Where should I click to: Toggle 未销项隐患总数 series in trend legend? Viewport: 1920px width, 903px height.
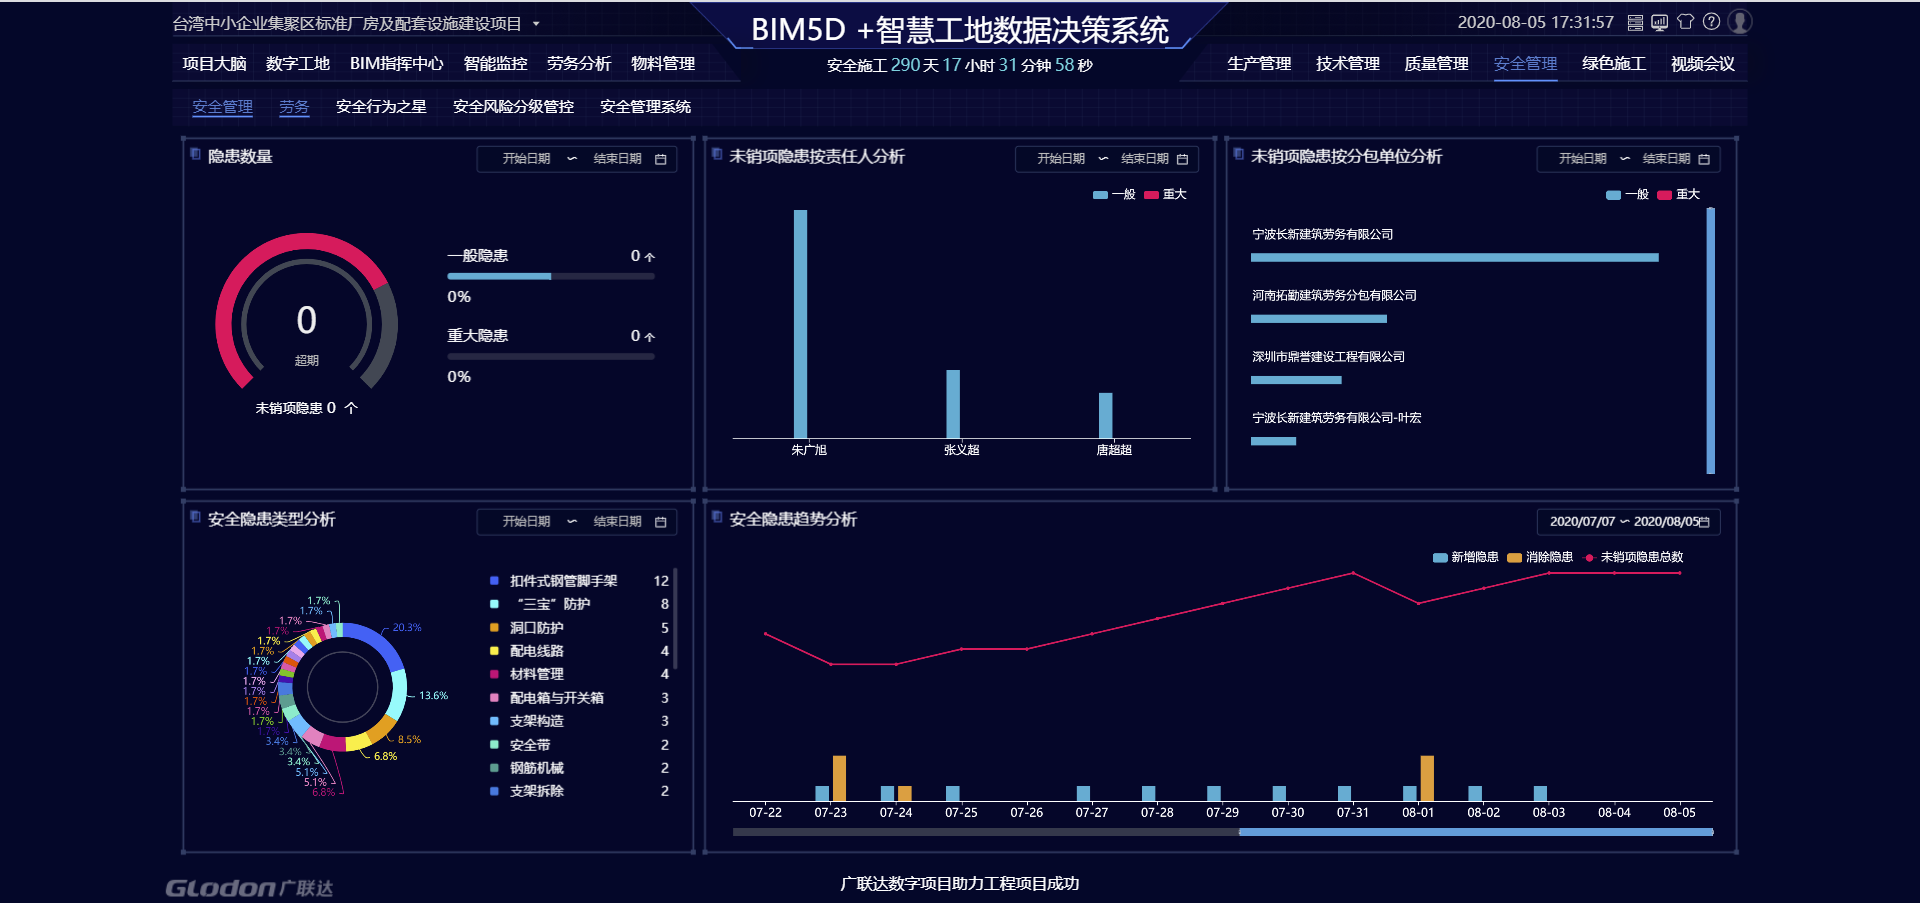[x=1633, y=558]
